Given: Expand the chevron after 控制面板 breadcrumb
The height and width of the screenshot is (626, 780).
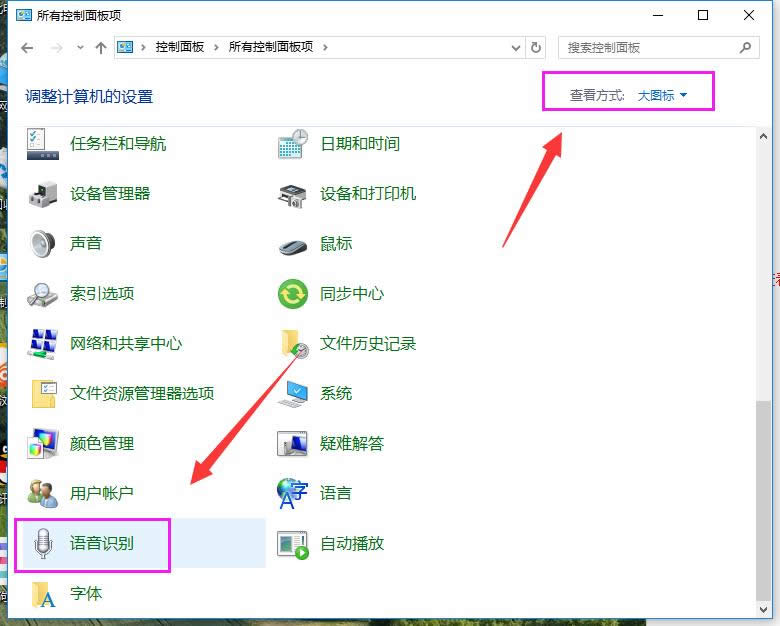Looking at the screenshot, I should point(216,48).
